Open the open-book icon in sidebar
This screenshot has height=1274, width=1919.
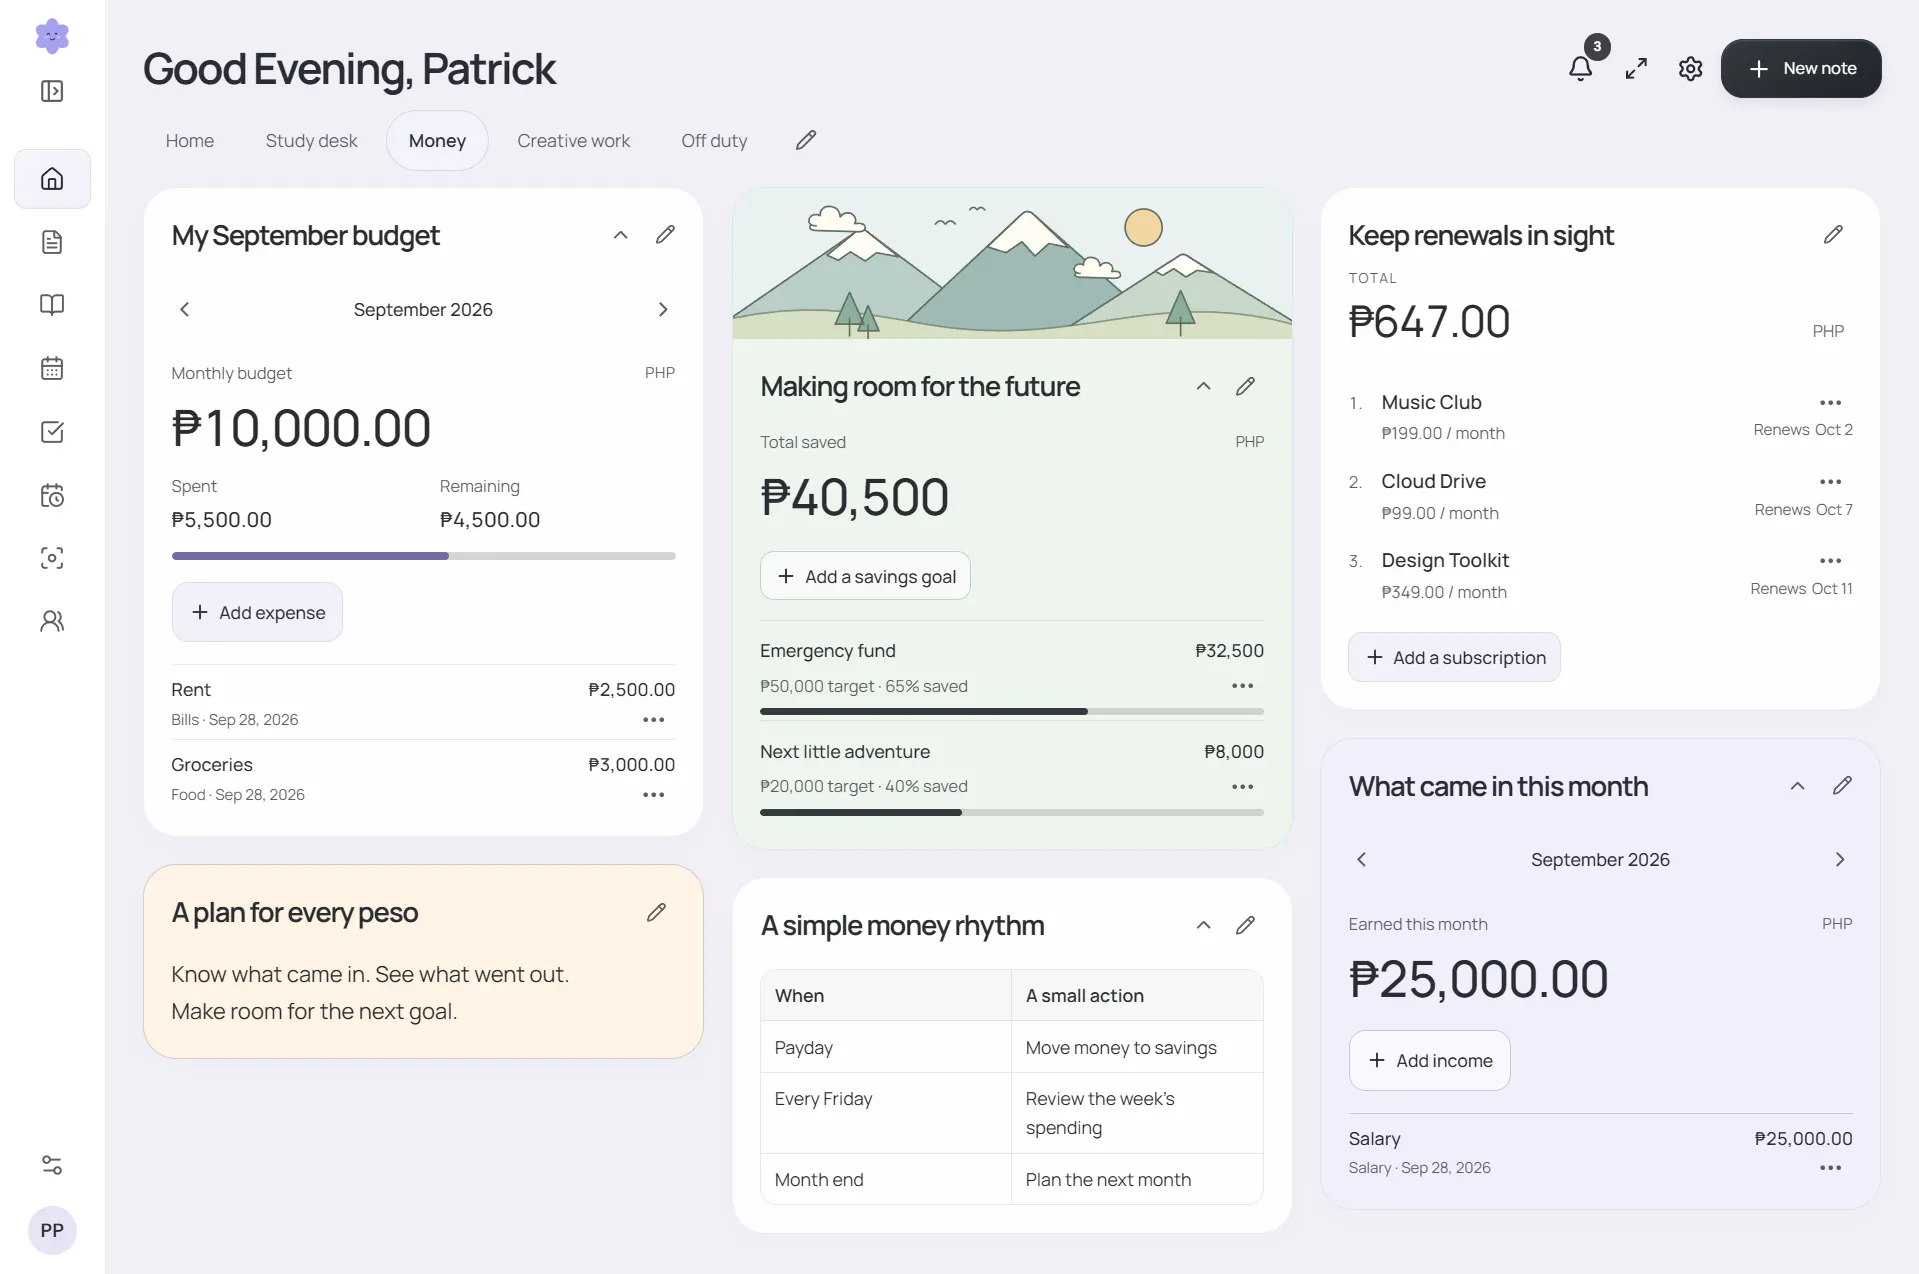[52, 305]
